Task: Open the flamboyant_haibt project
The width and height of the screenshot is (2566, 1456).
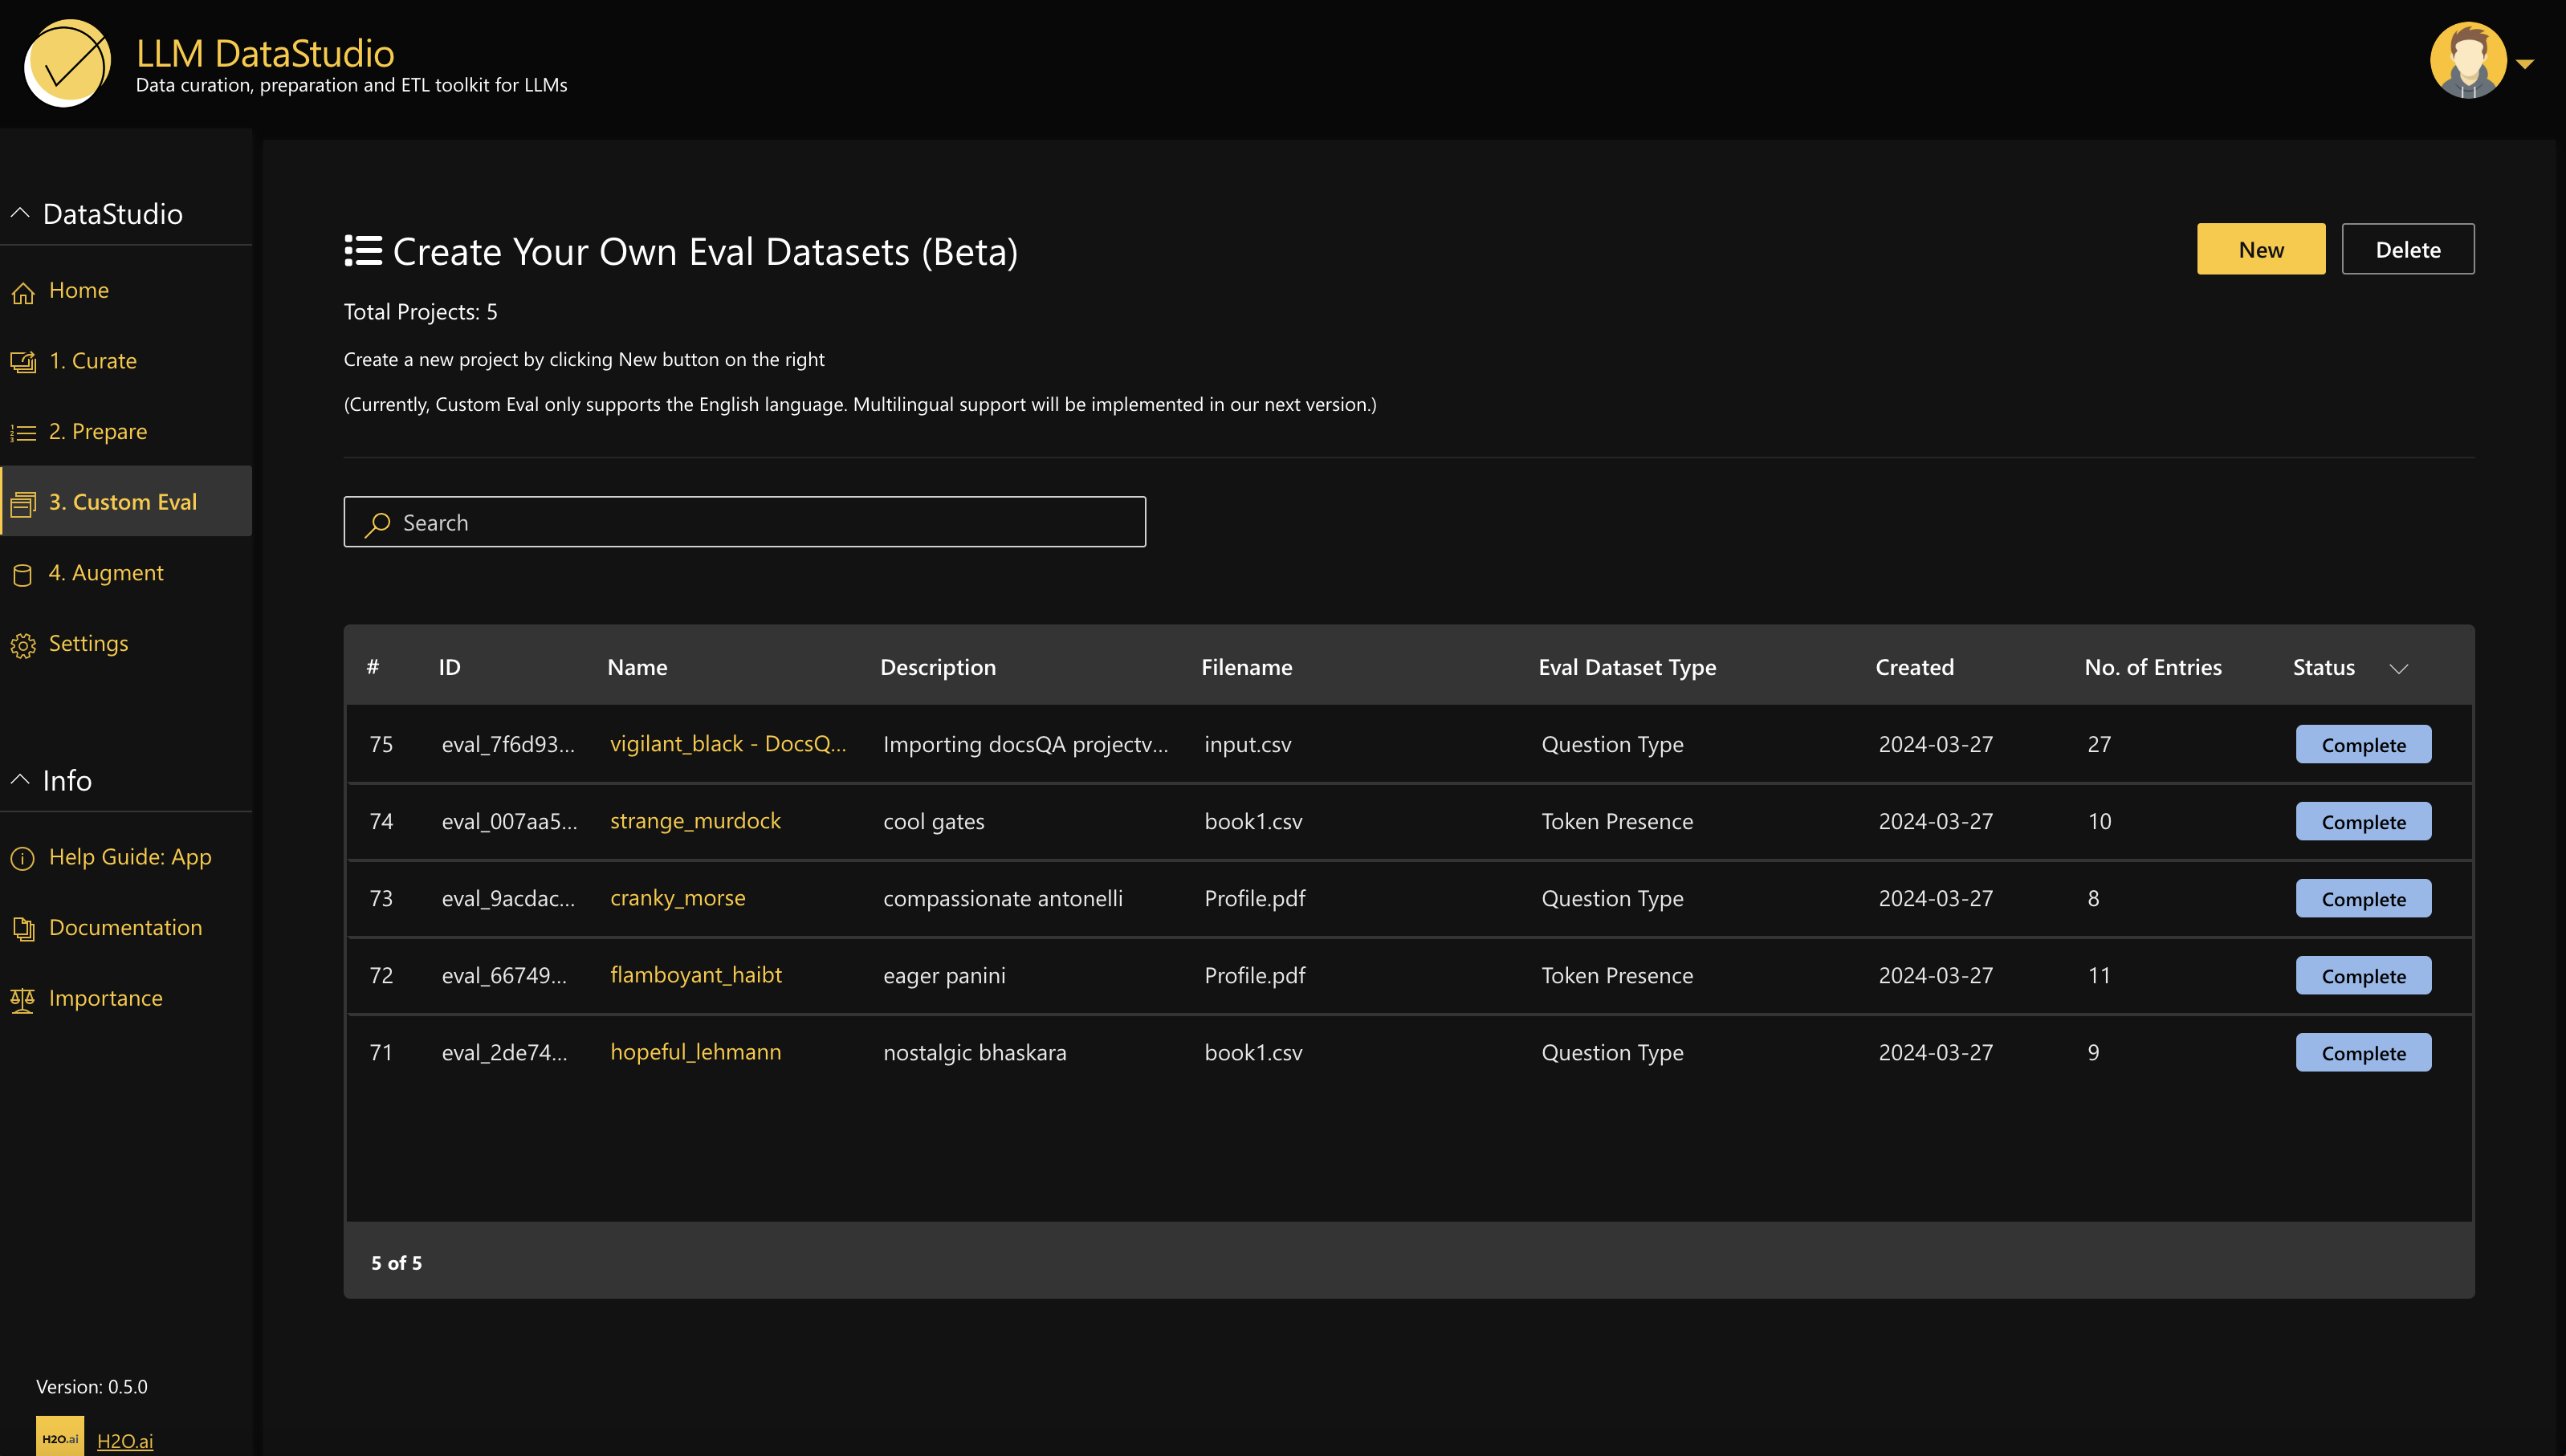Action: [x=696, y=975]
